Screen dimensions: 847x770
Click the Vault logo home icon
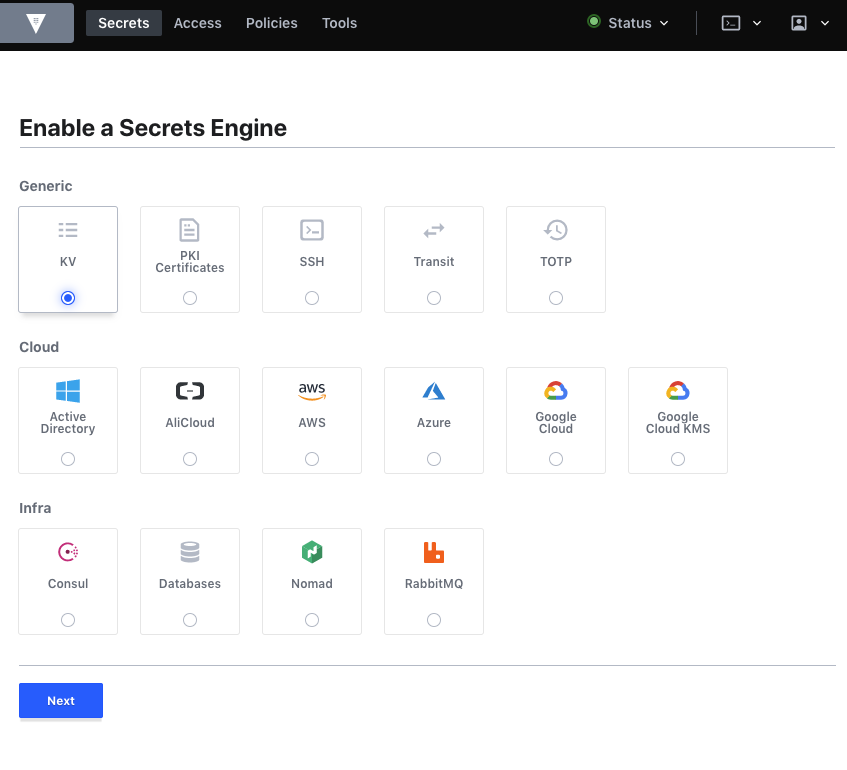tap(36, 23)
